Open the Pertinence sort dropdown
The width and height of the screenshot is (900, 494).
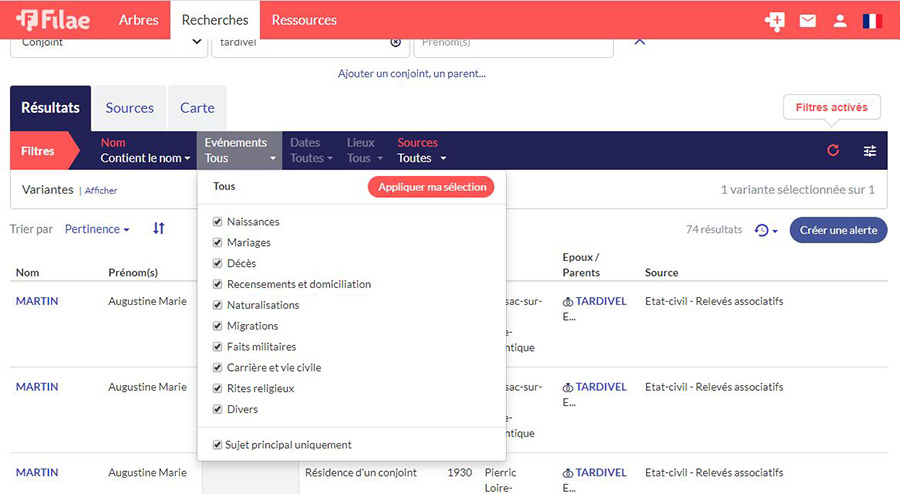coord(97,229)
